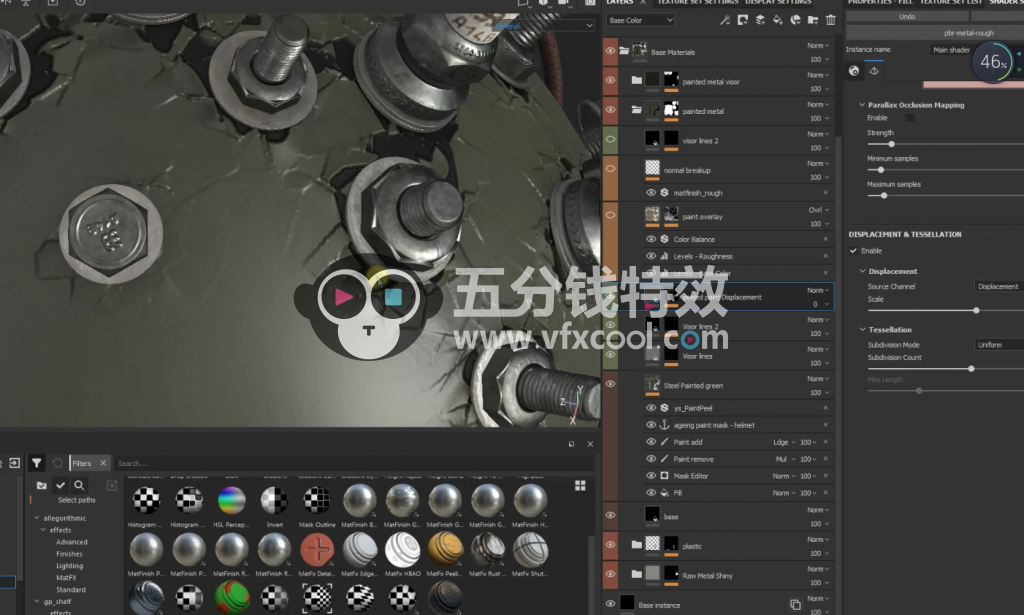1024x615 pixels.
Task: Remove the matfinish_rough filter
Action: point(825,193)
